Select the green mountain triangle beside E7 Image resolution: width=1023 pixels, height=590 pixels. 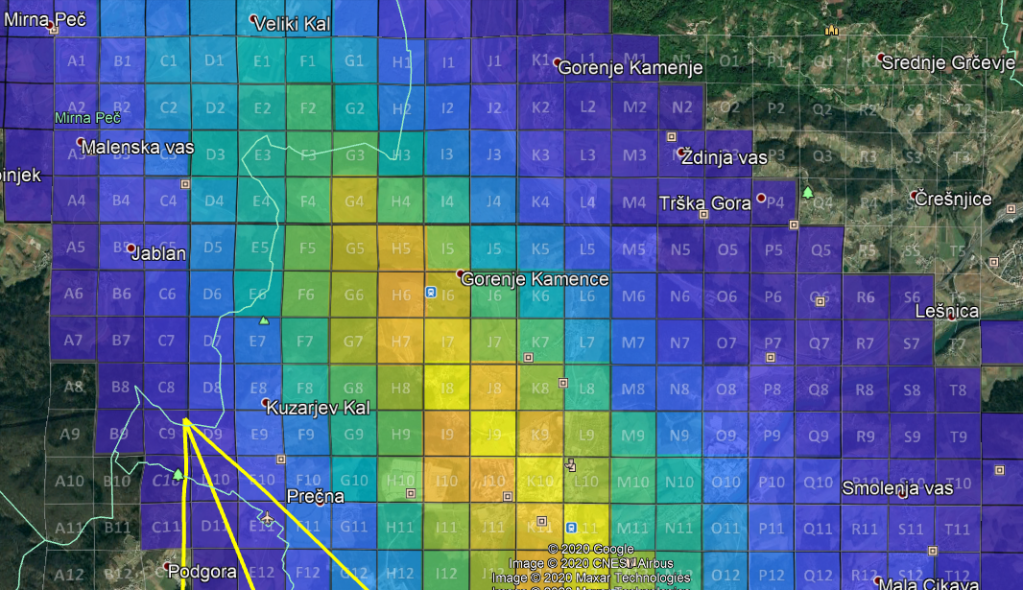(264, 320)
